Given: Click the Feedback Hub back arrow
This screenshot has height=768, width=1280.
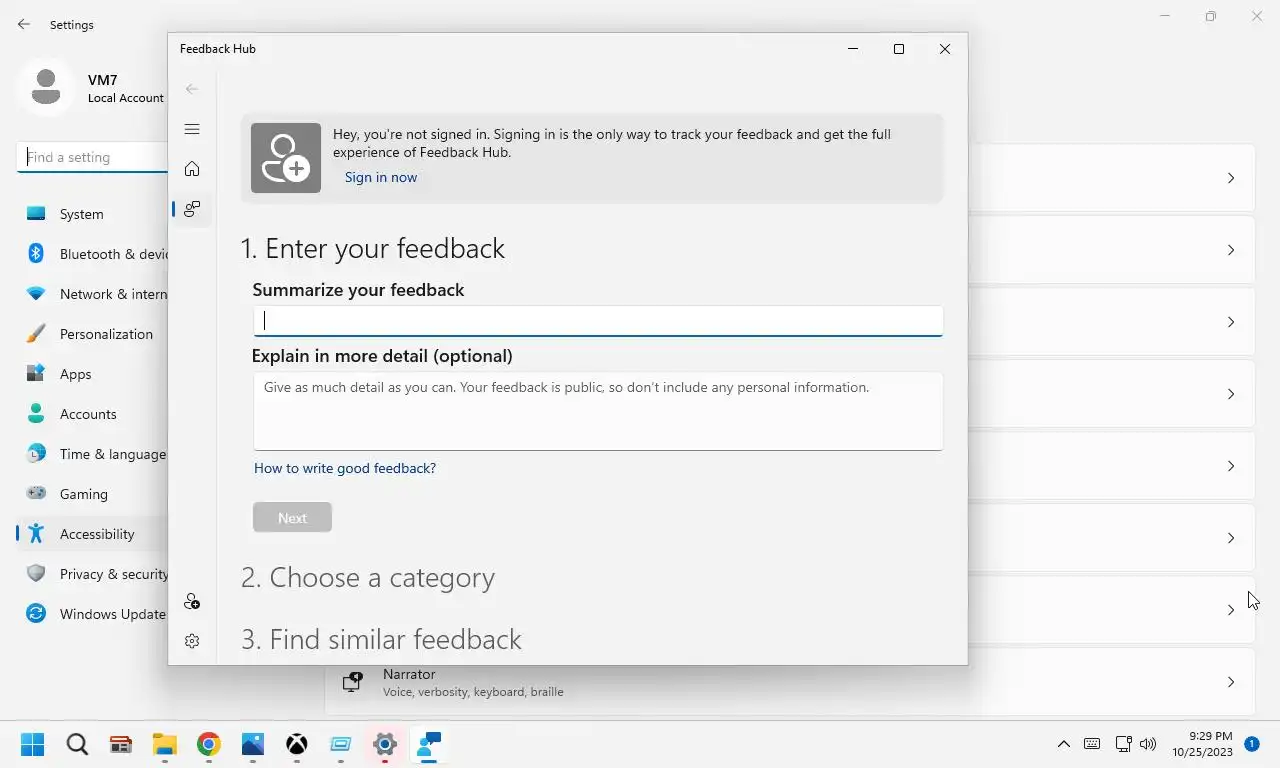Looking at the screenshot, I should click(x=192, y=89).
